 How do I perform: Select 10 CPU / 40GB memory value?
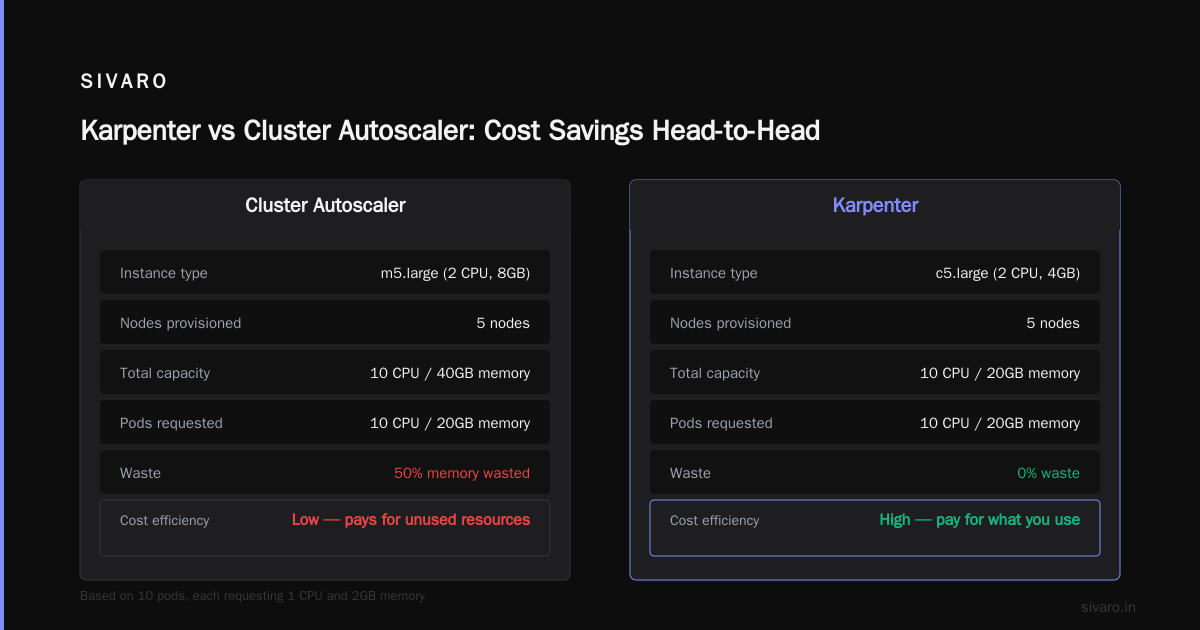(x=450, y=373)
